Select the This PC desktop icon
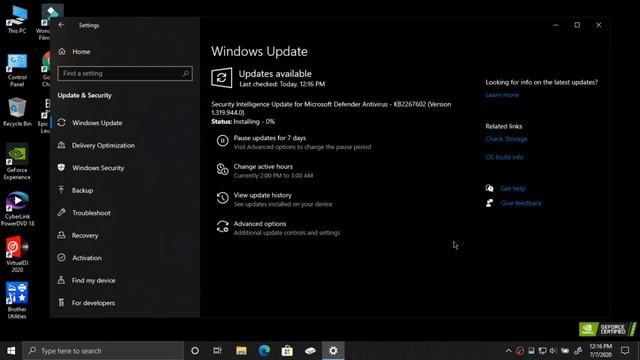The image size is (640, 360). 17,20
